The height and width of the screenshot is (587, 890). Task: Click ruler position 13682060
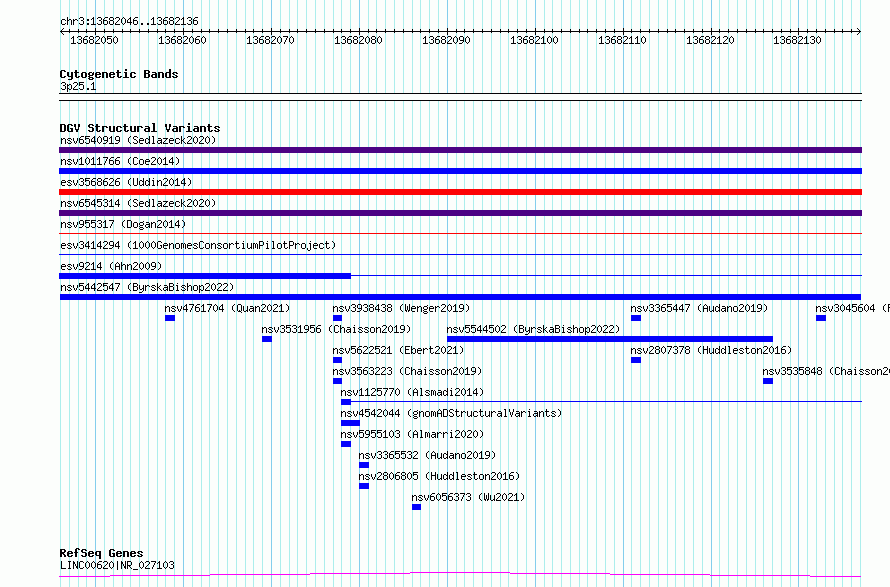tap(182, 40)
